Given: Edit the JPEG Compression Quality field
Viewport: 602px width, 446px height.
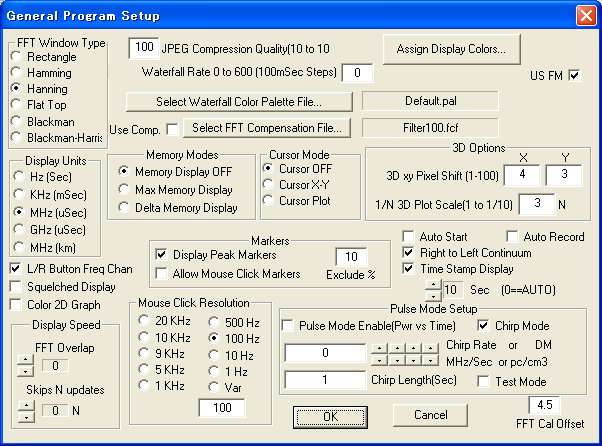Looking at the screenshot, I should pos(144,48).
